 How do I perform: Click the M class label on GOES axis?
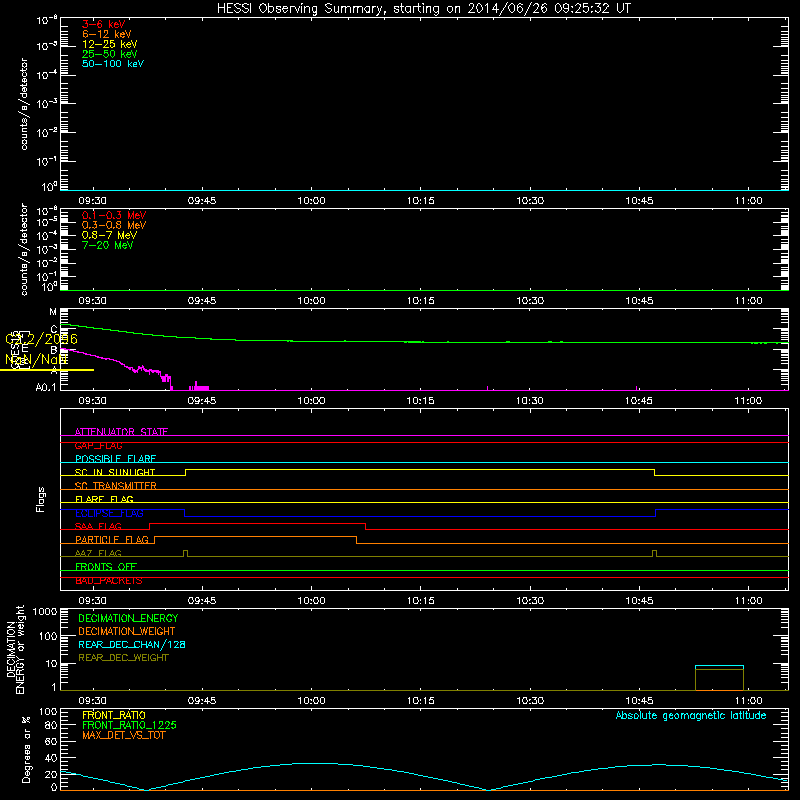[x=53, y=312]
